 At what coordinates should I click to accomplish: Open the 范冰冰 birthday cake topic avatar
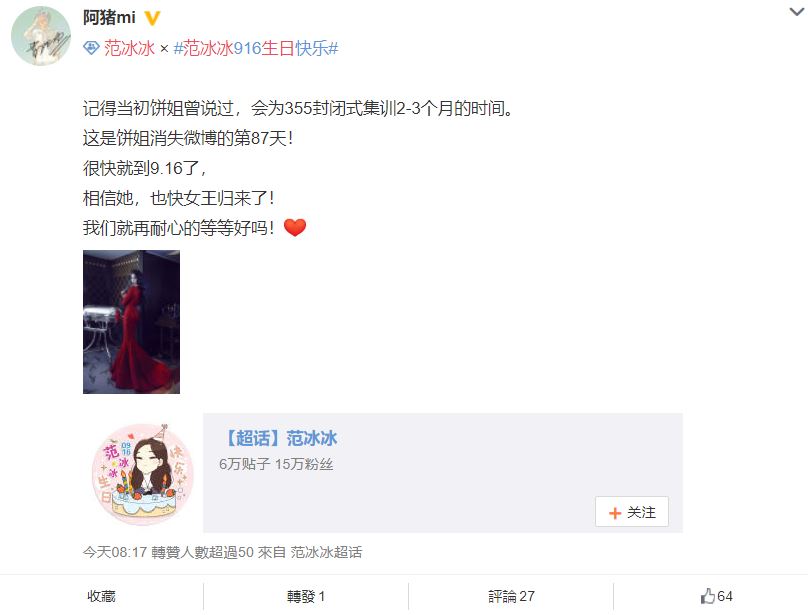[143, 473]
